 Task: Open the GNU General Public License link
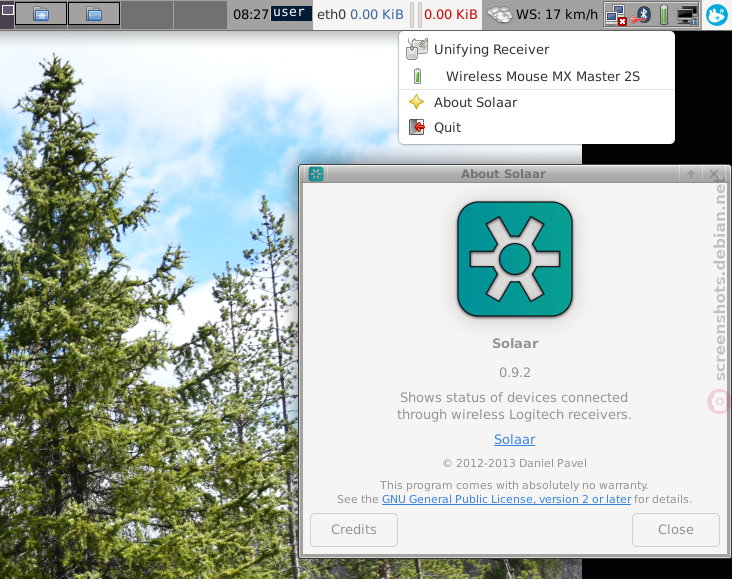[x=507, y=499]
